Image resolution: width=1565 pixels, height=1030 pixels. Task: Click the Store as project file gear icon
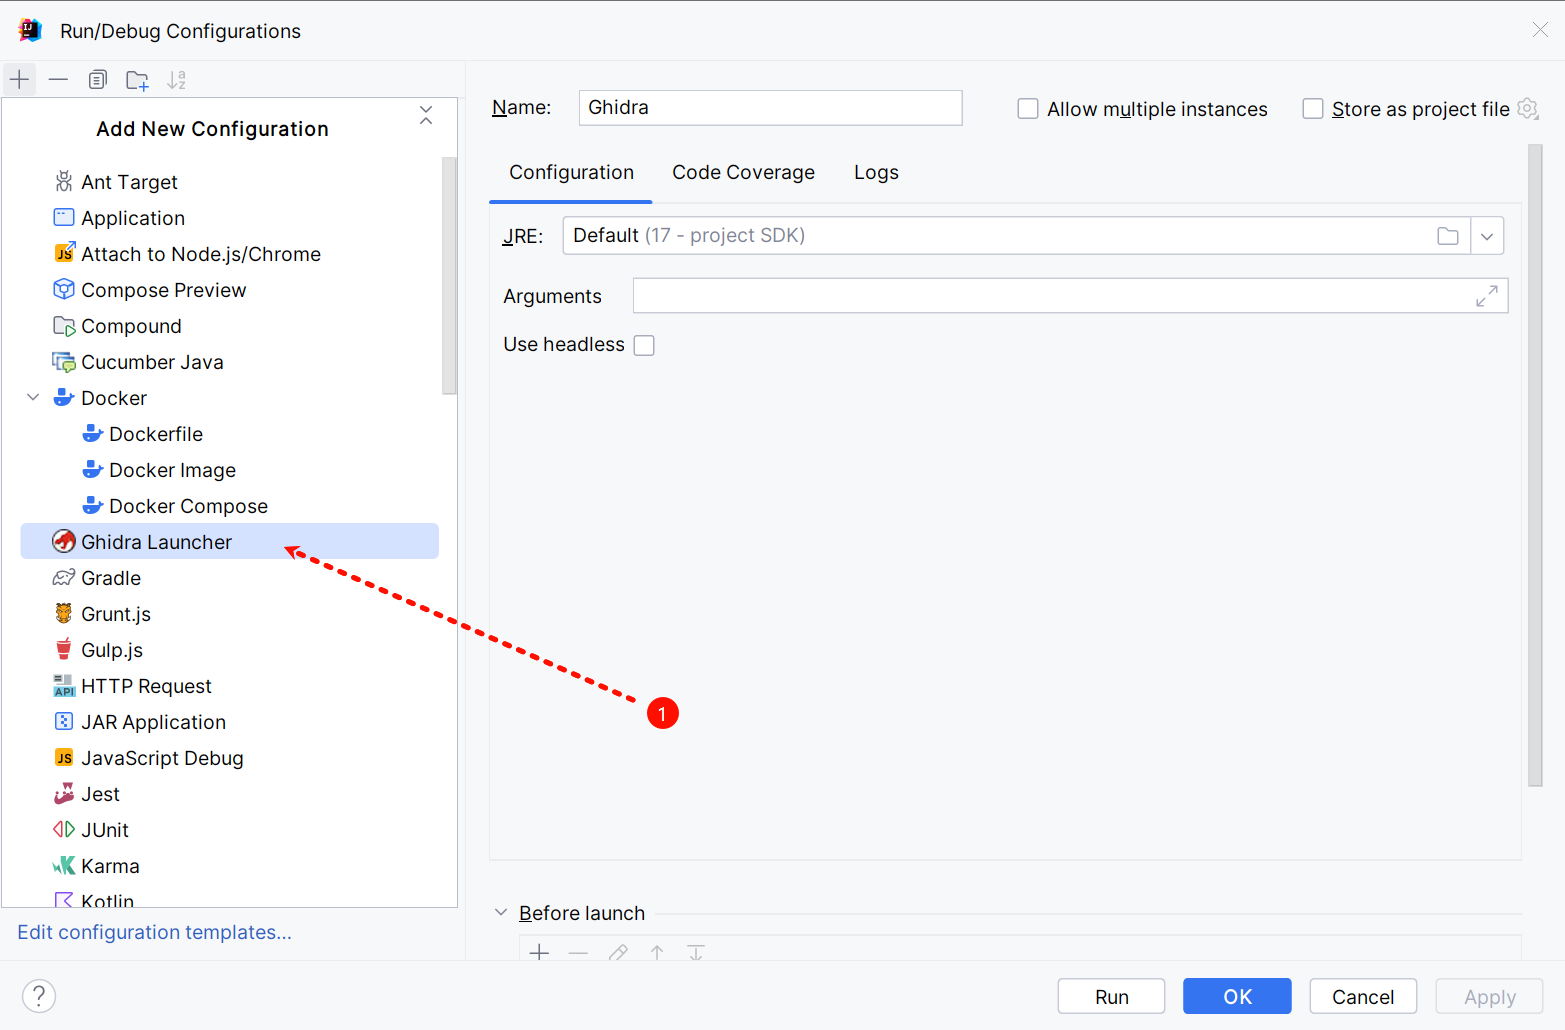coord(1528,108)
